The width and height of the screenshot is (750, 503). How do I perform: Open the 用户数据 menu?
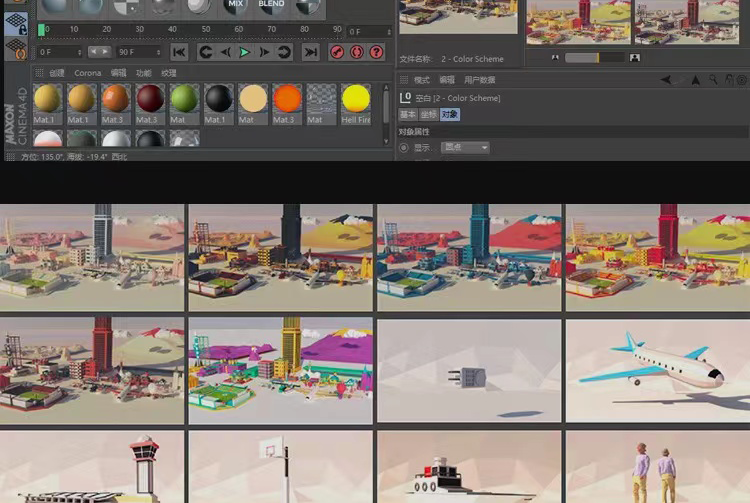[480, 80]
